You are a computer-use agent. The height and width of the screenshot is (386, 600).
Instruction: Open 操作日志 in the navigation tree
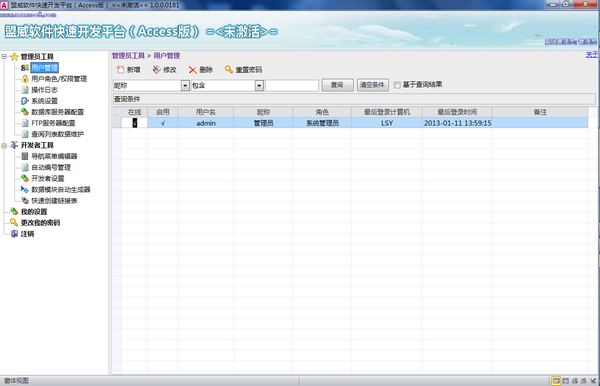pos(44,90)
